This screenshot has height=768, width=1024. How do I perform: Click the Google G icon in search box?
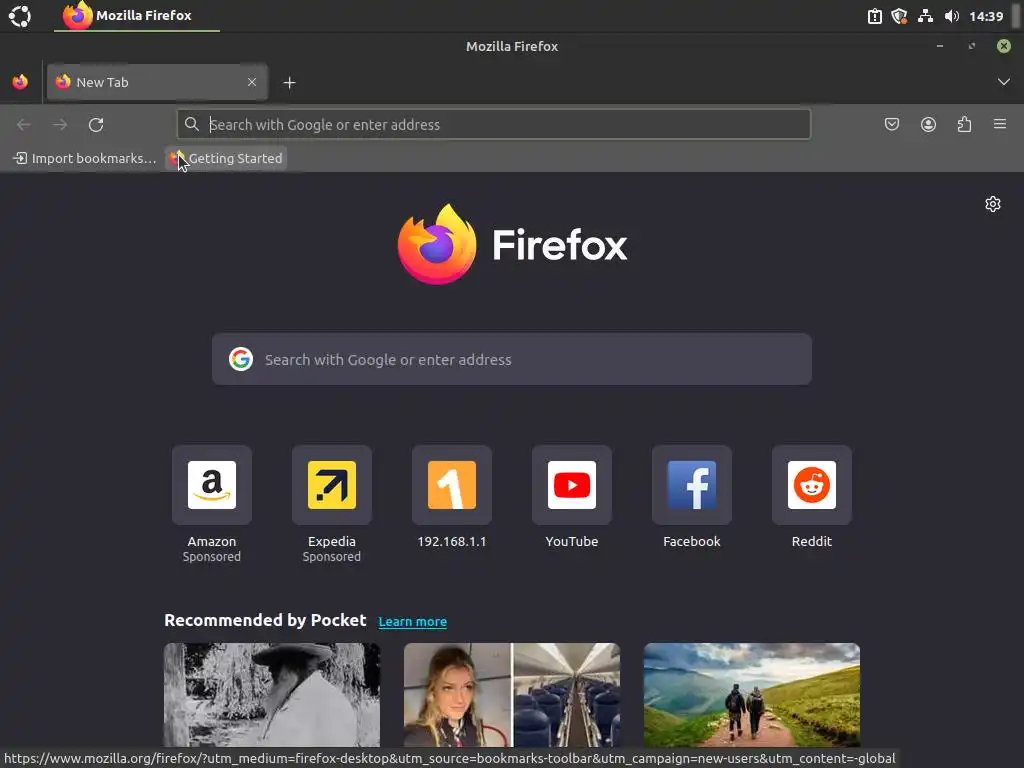click(x=241, y=359)
